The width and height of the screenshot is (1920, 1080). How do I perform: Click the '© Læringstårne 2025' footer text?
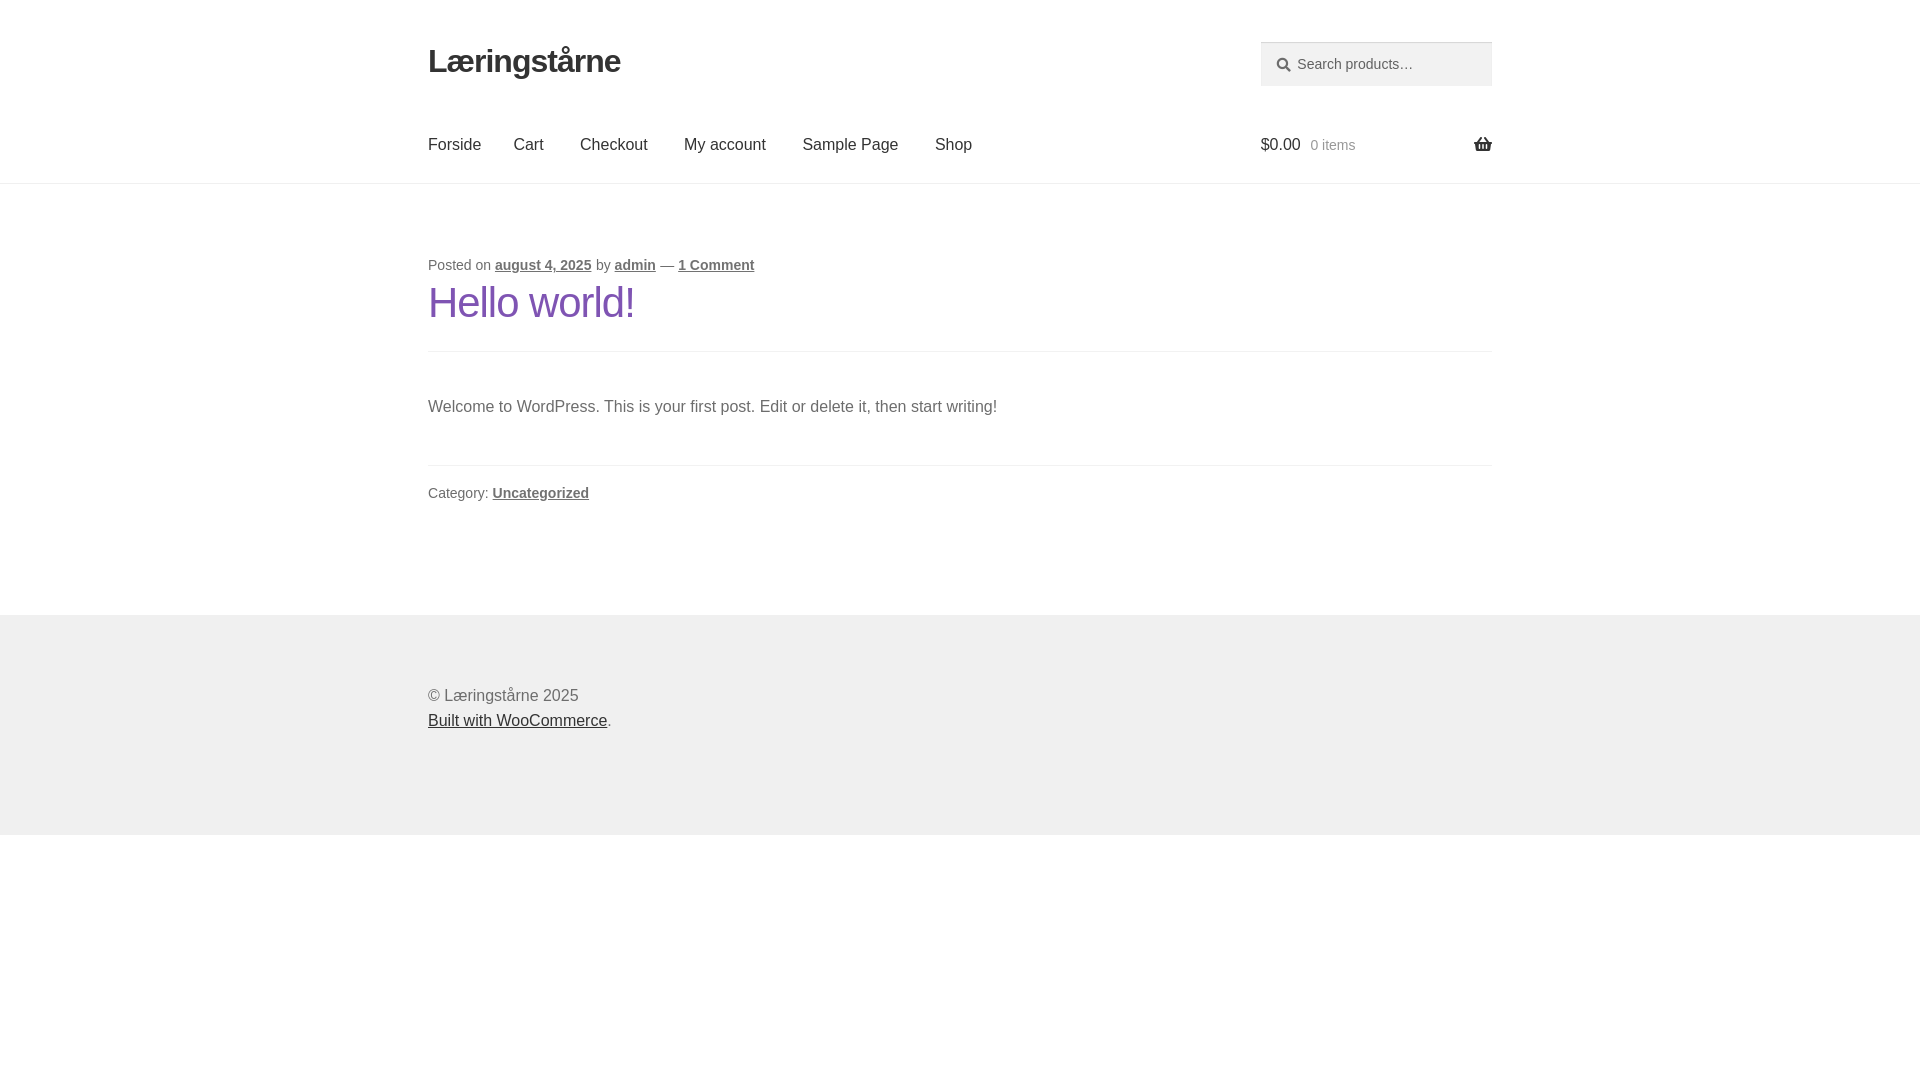pyautogui.click(x=503, y=696)
